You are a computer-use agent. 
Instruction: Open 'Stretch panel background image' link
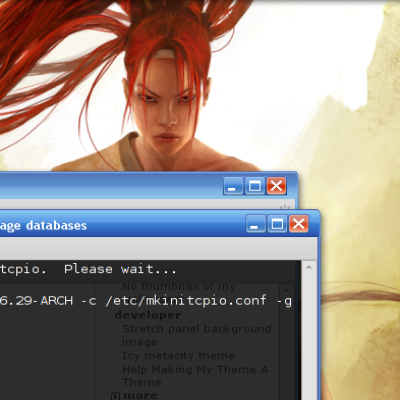click(x=197, y=335)
